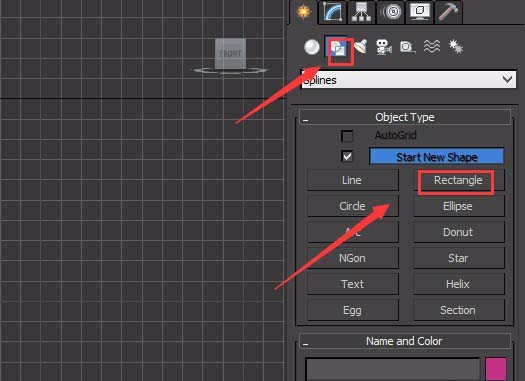Open the Display panel tab
Screen dimensions: 525x381
420,12
